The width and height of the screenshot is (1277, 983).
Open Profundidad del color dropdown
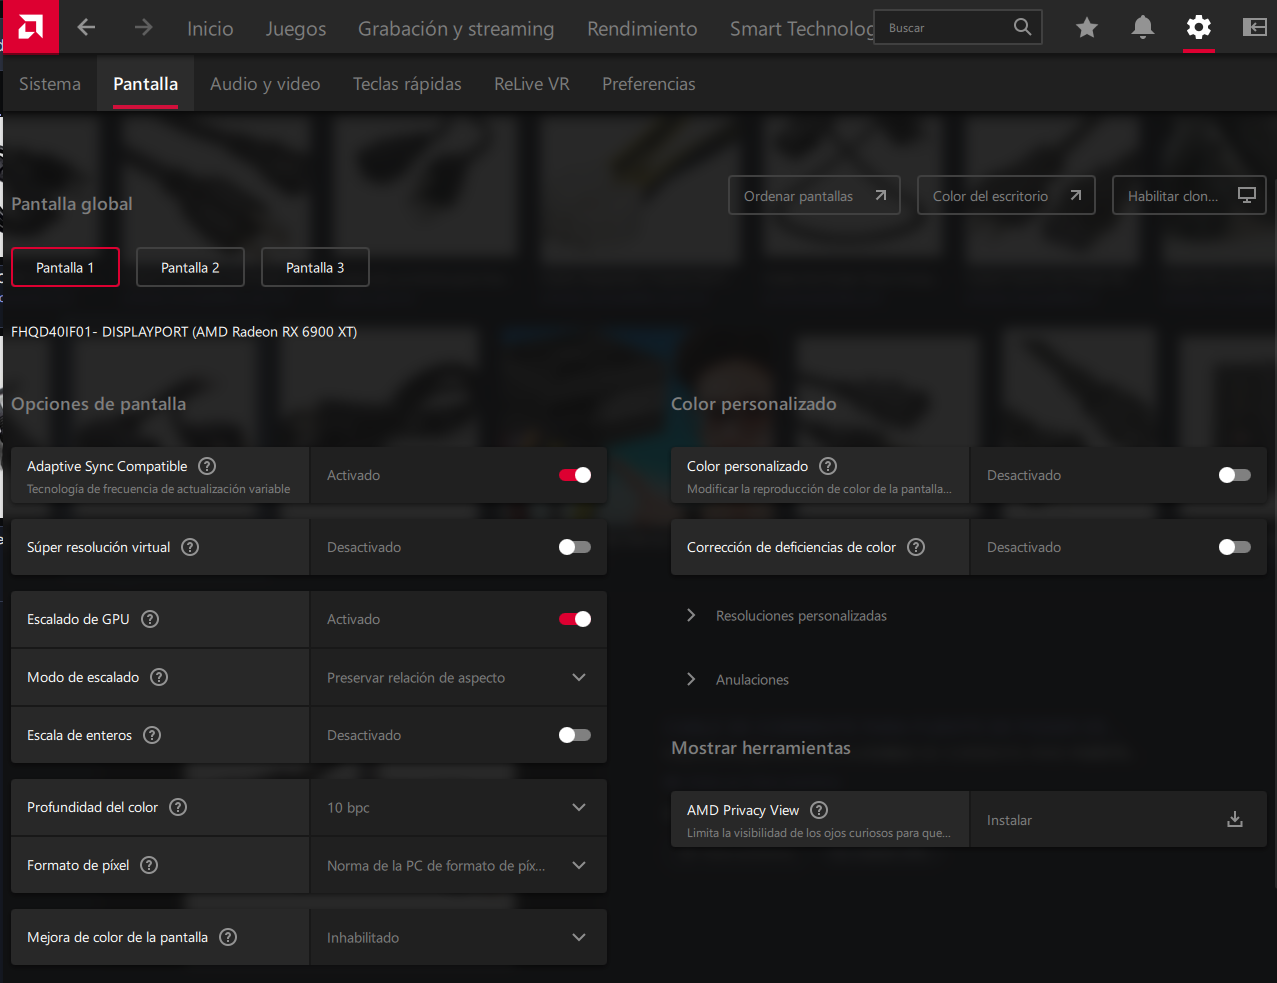coord(458,807)
